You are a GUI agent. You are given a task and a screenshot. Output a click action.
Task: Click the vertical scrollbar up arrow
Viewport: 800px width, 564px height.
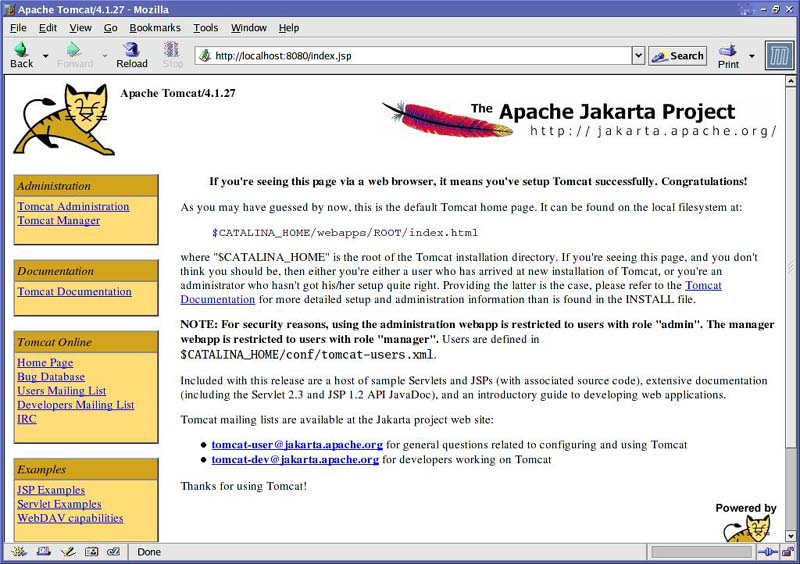click(x=790, y=81)
